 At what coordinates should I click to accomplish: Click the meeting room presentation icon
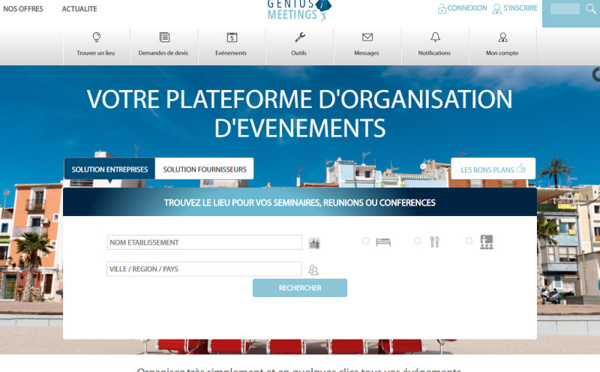487,242
